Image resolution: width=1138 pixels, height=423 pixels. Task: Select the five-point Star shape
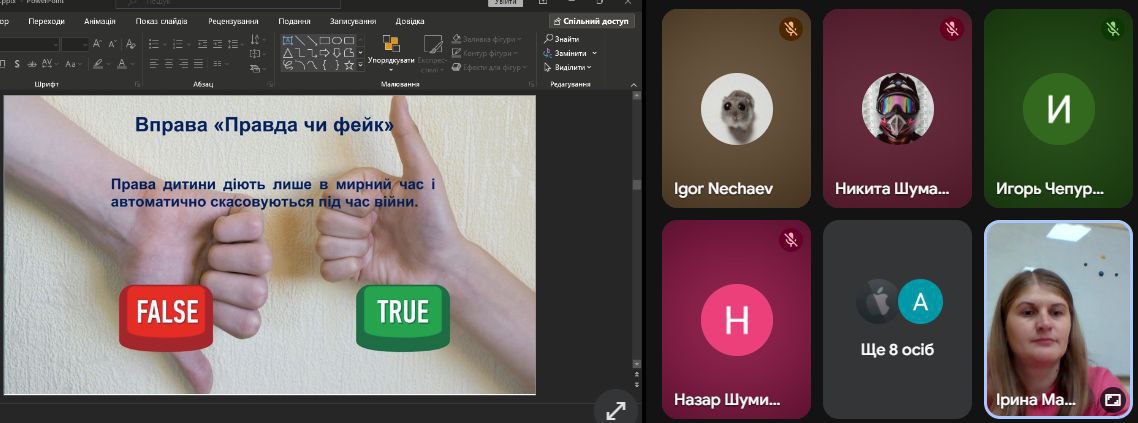348,65
